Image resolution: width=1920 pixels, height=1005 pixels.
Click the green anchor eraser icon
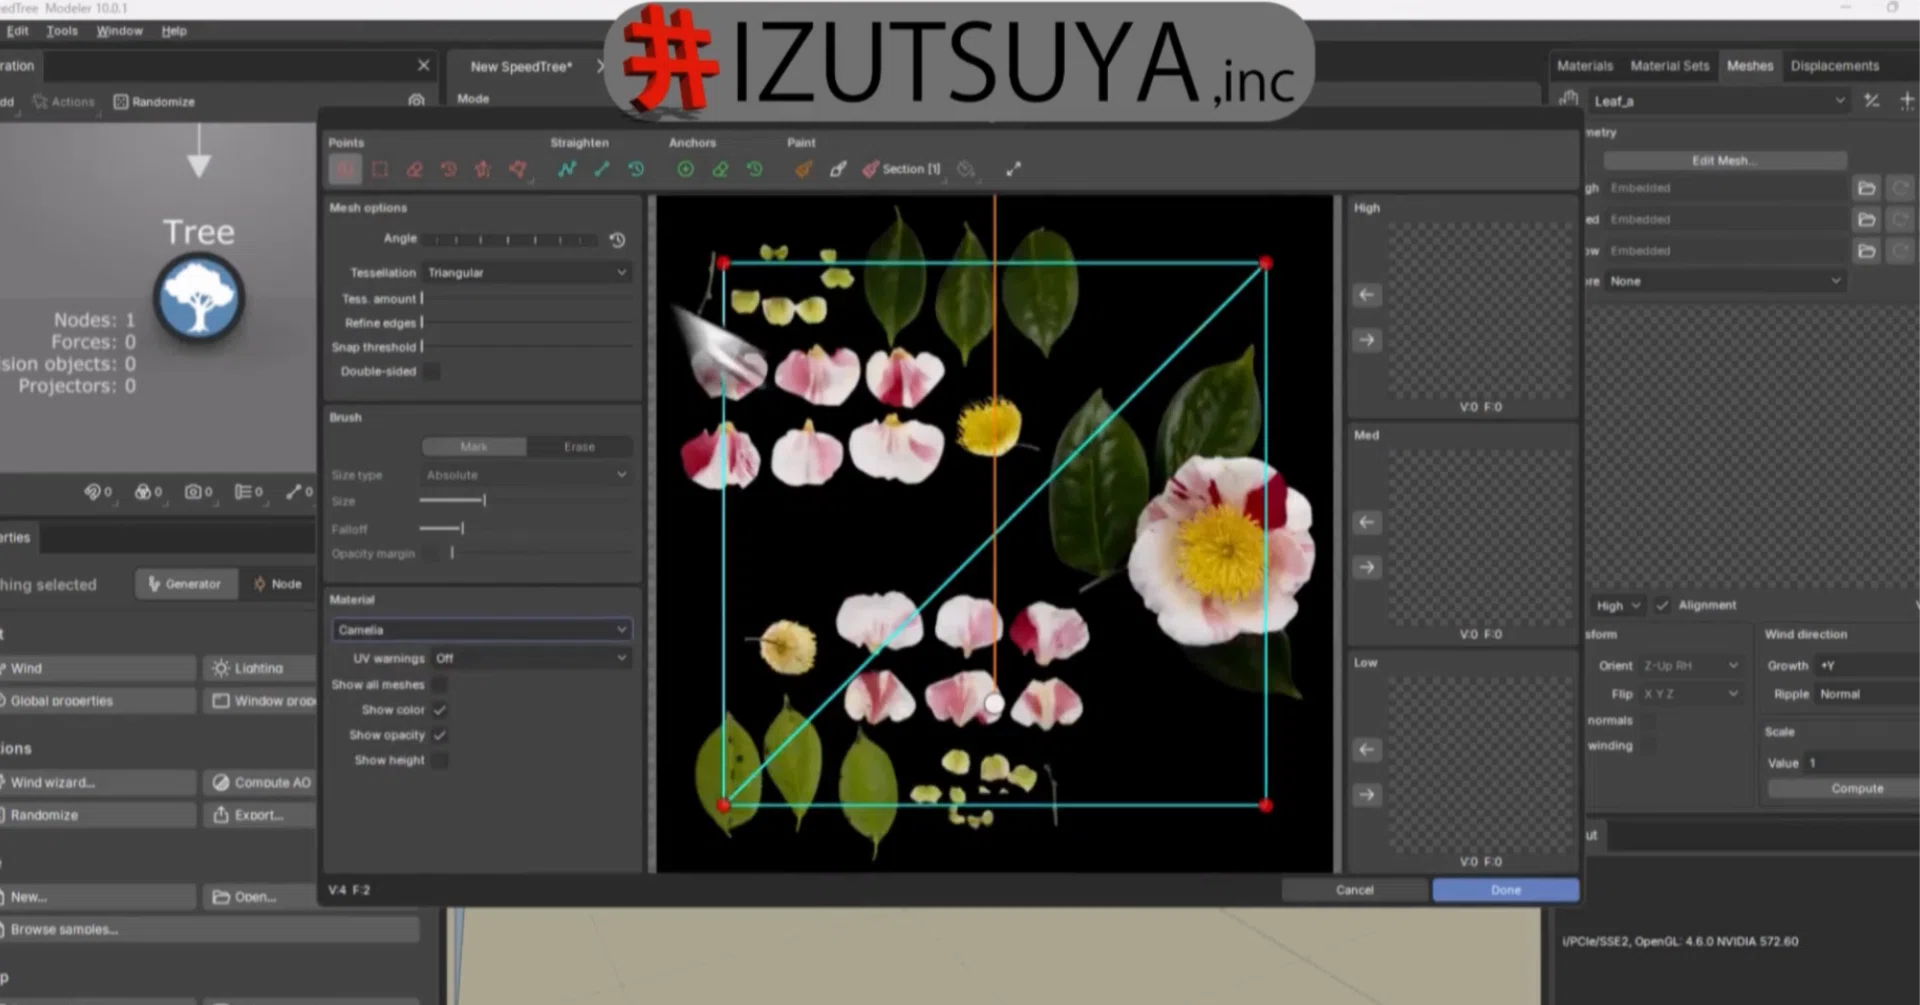coord(720,170)
